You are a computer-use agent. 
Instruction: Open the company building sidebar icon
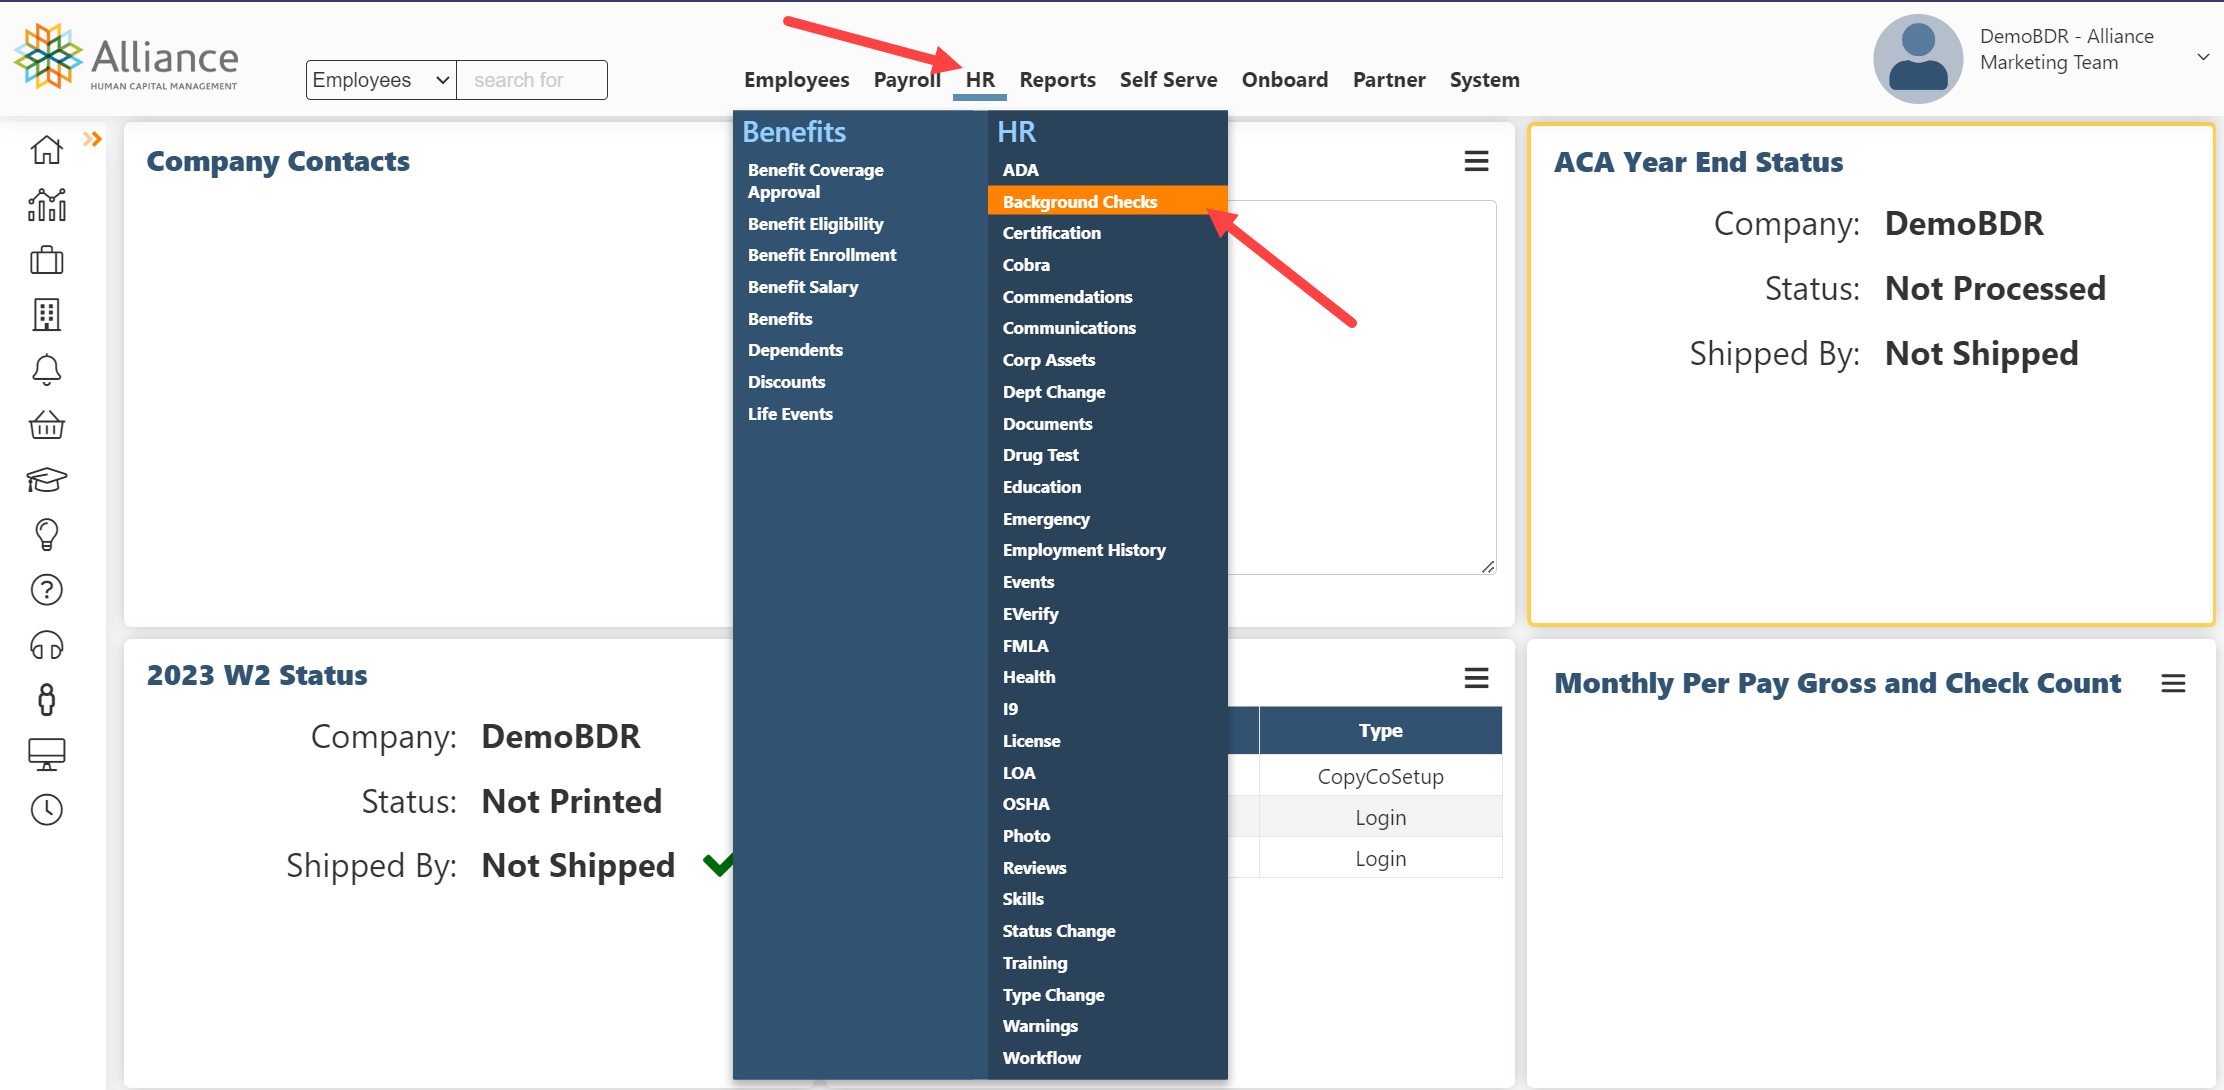[x=47, y=315]
